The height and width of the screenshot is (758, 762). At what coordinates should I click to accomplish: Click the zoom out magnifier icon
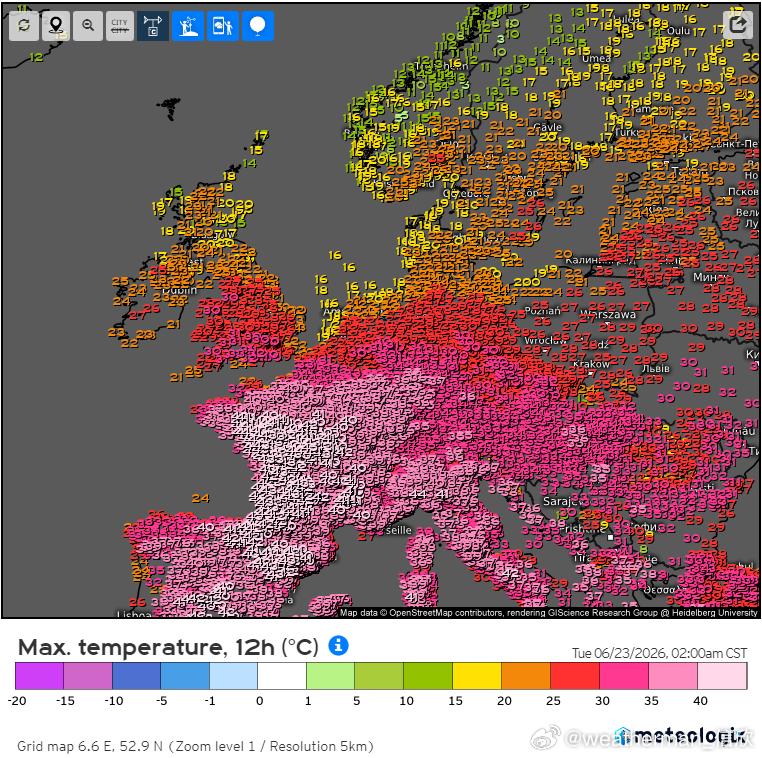point(88,26)
